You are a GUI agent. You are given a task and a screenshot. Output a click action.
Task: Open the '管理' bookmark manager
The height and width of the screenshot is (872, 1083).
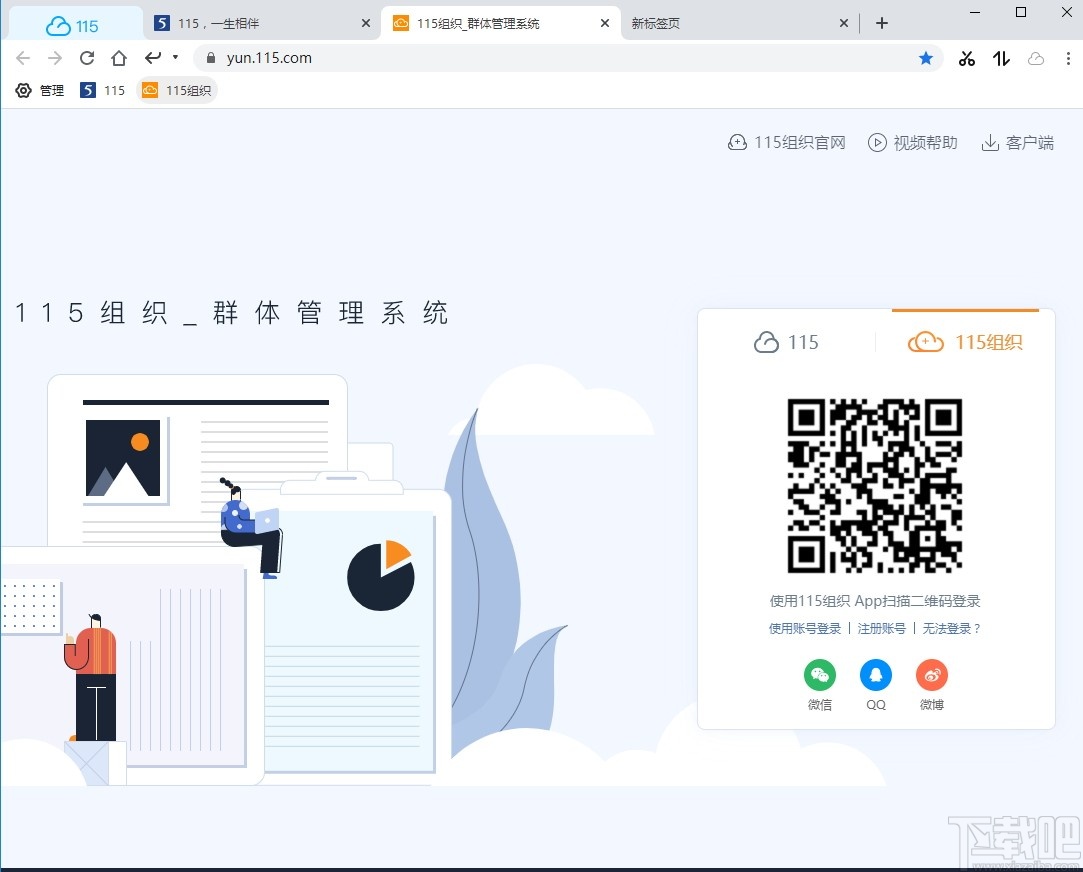tap(39, 90)
